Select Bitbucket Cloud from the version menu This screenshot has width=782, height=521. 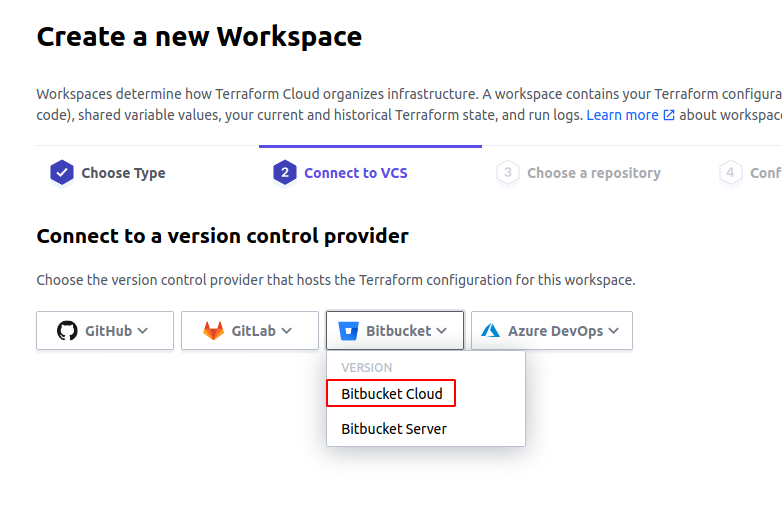(x=391, y=394)
